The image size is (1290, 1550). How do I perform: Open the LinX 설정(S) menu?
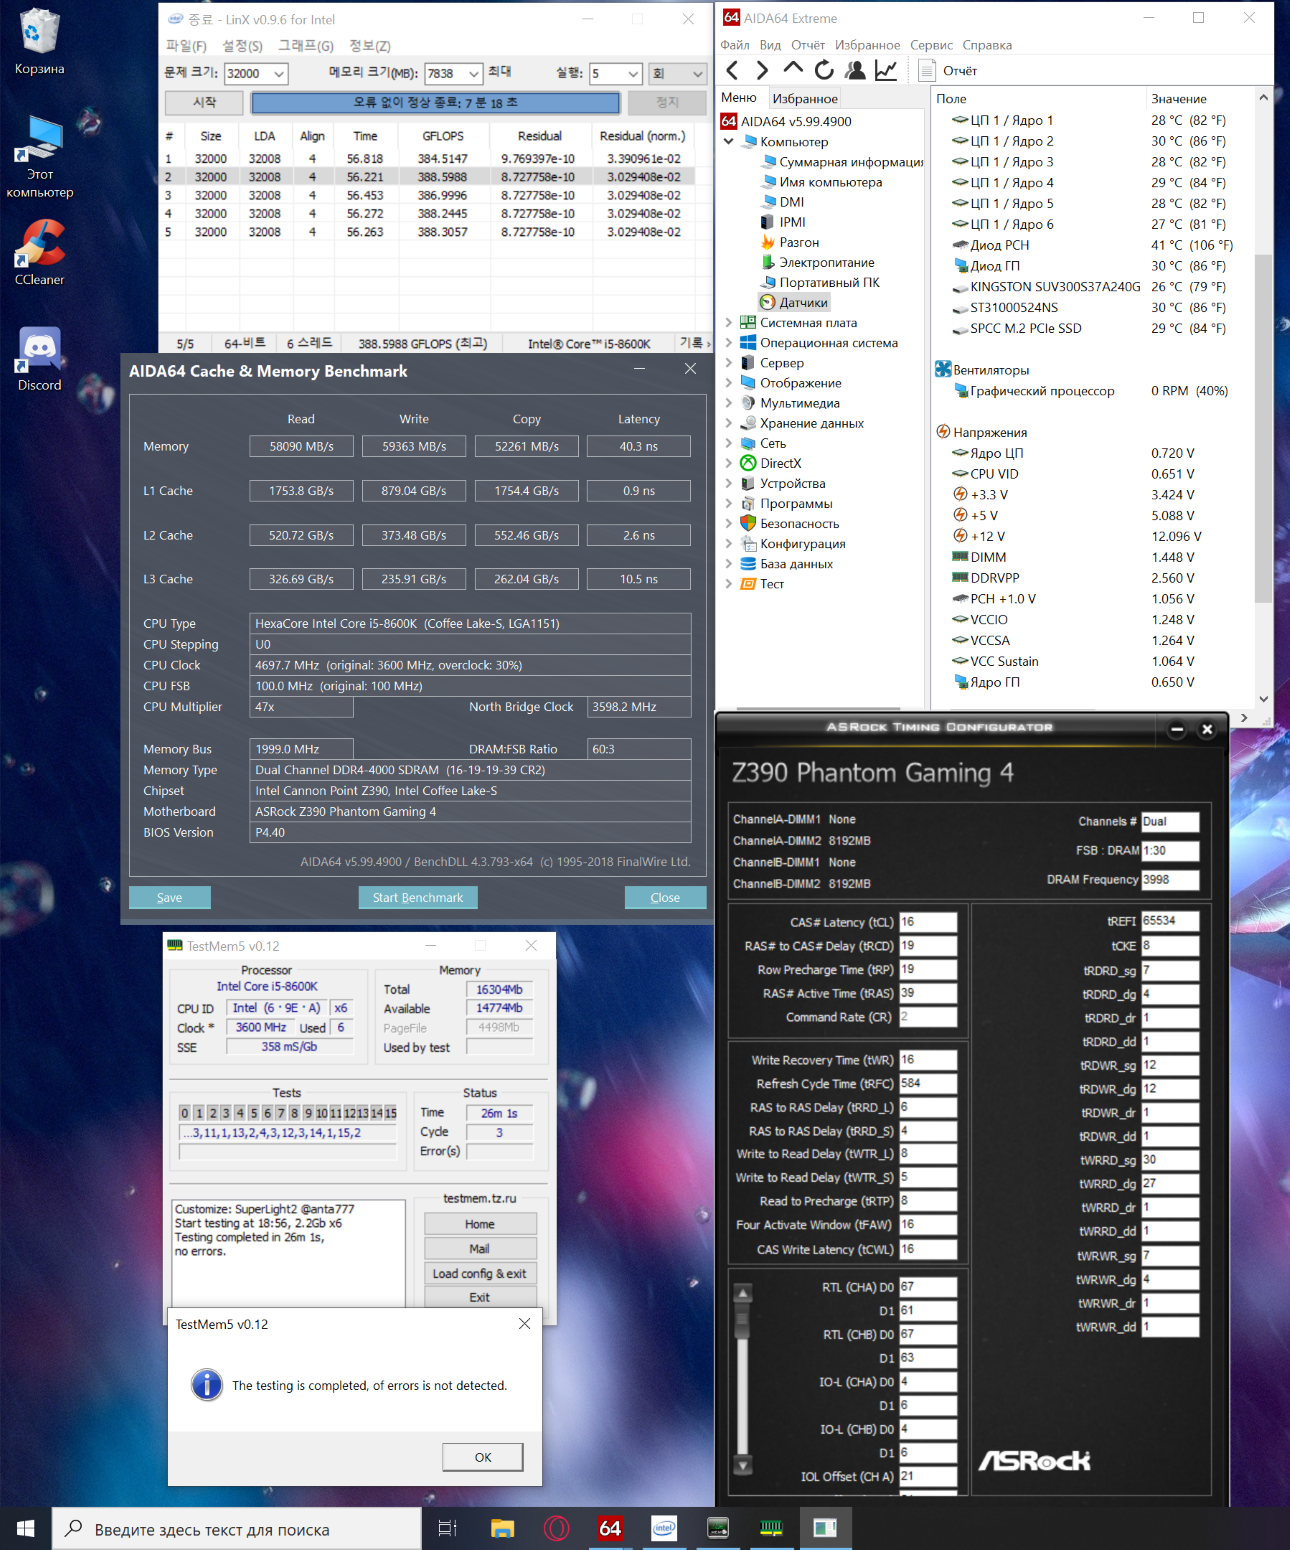tap(242, 46)
